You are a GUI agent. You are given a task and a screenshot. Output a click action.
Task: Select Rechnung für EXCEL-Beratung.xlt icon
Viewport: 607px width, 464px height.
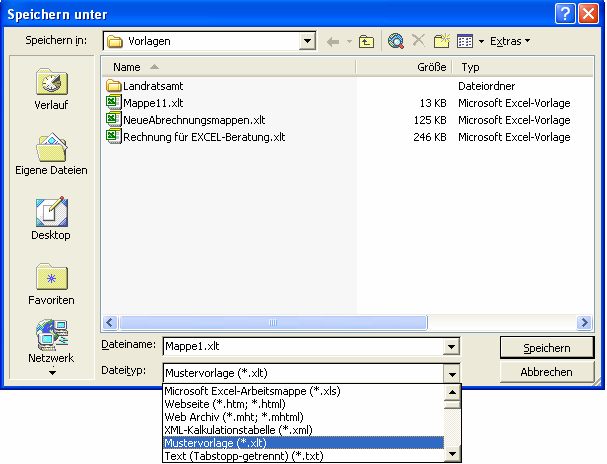click(x=113, y=136)
